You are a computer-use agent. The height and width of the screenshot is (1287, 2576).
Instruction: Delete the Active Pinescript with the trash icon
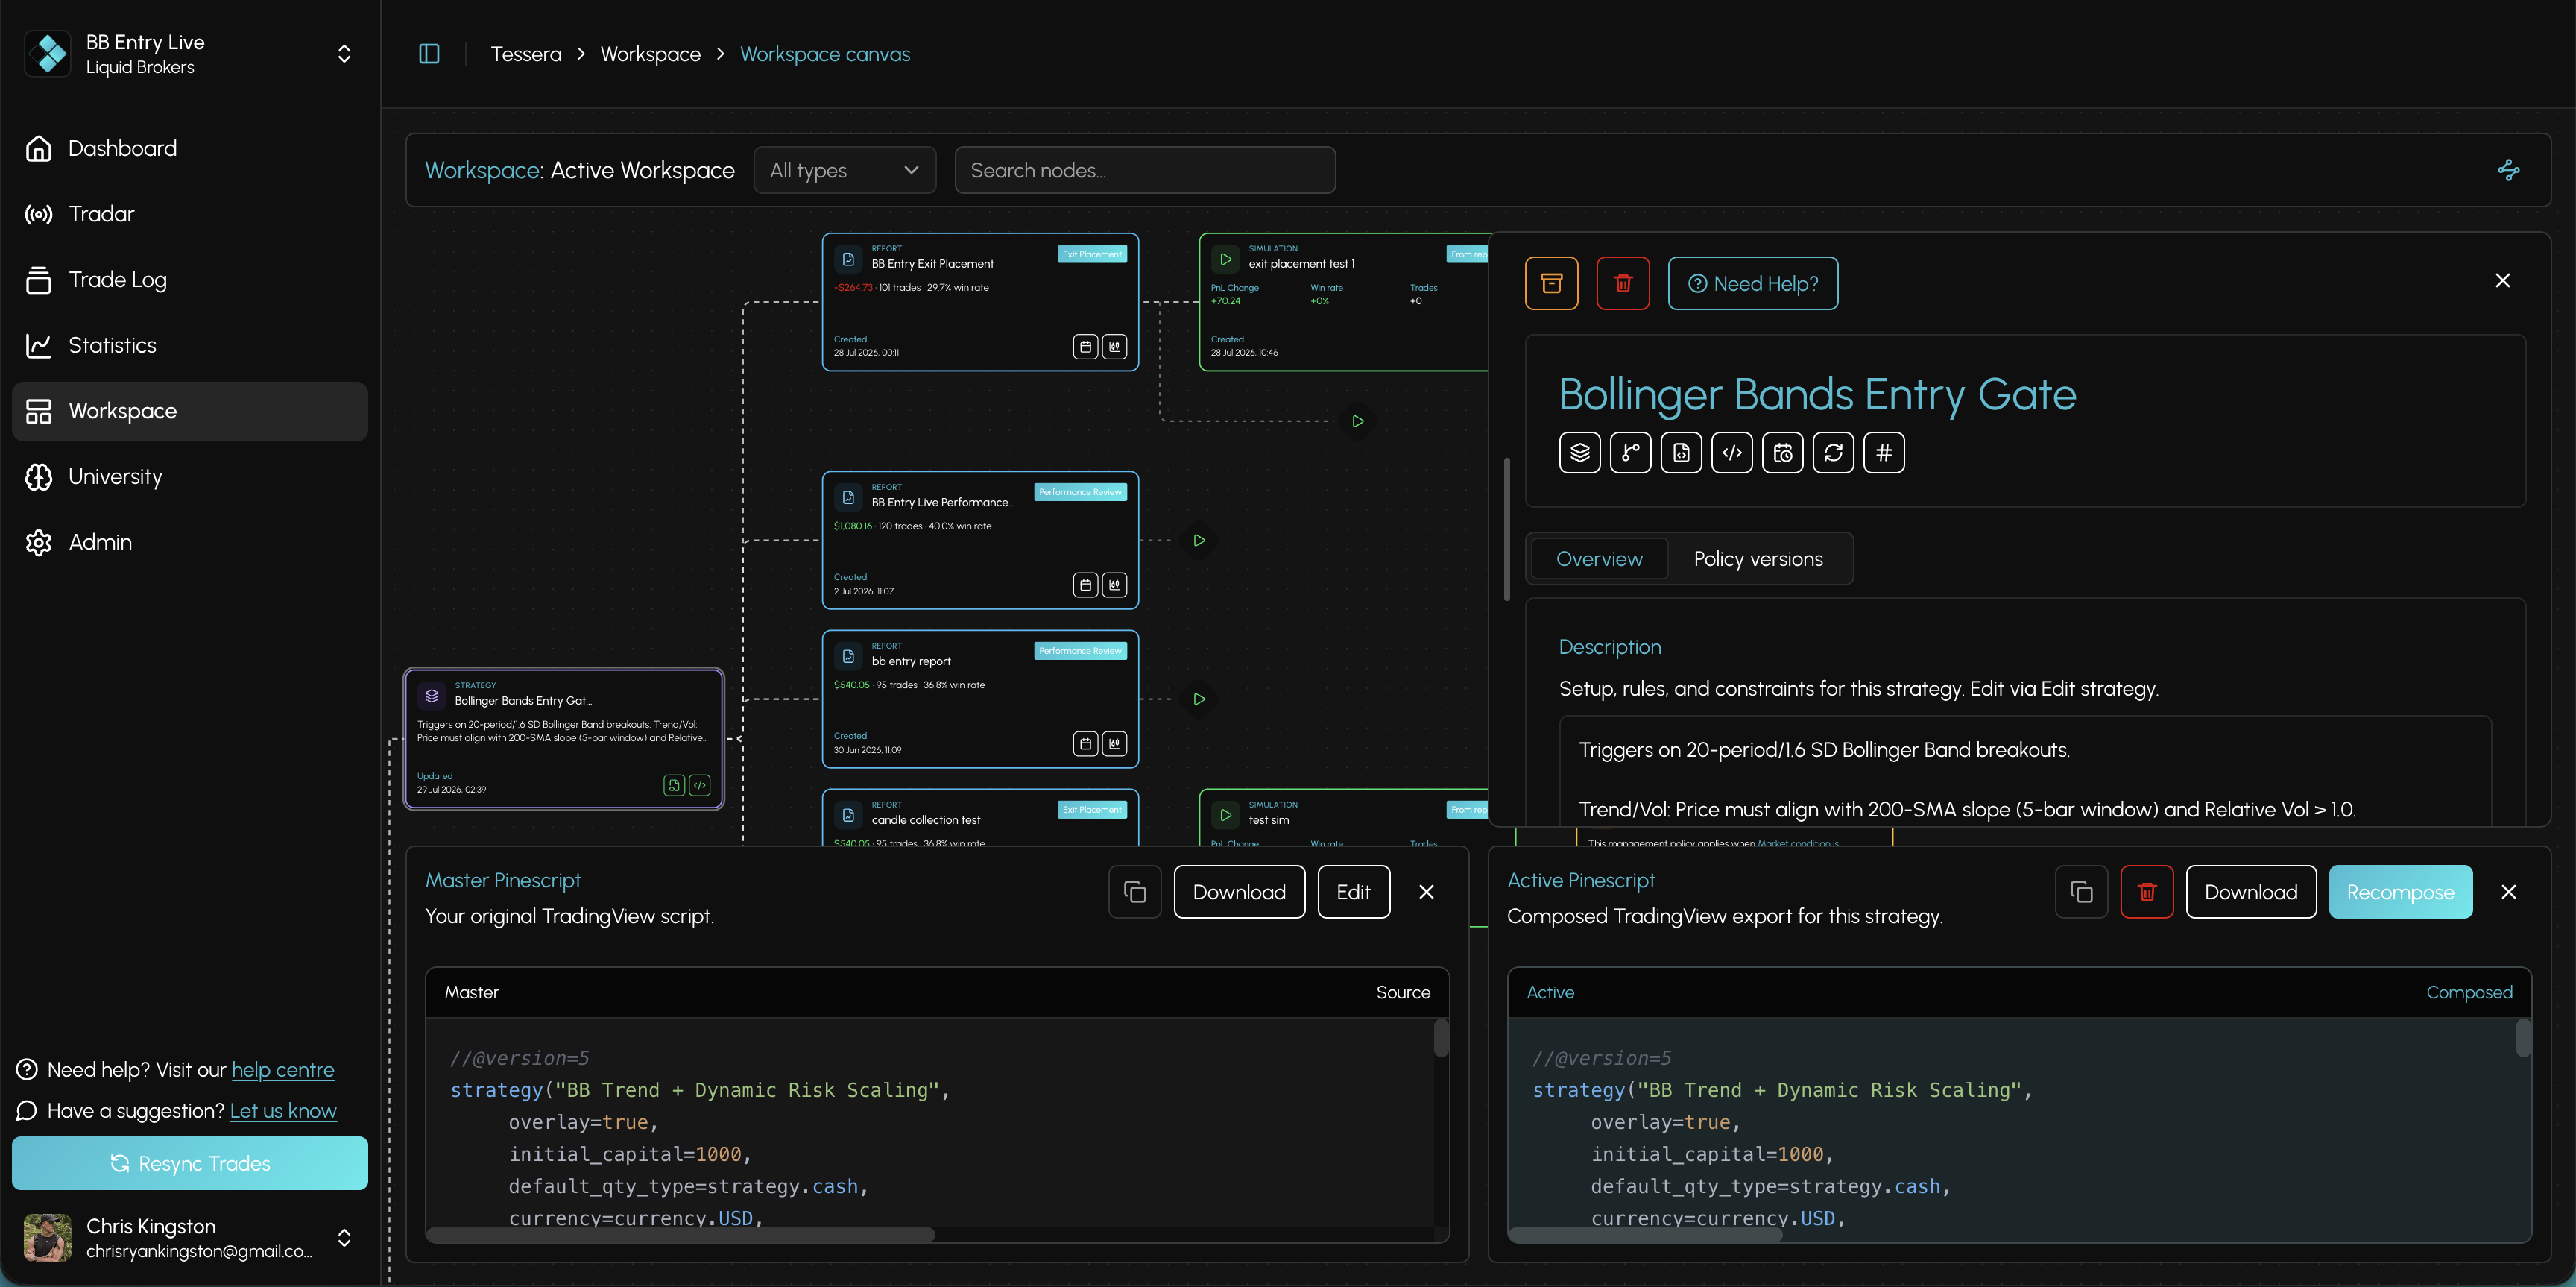click(2147, 892)
